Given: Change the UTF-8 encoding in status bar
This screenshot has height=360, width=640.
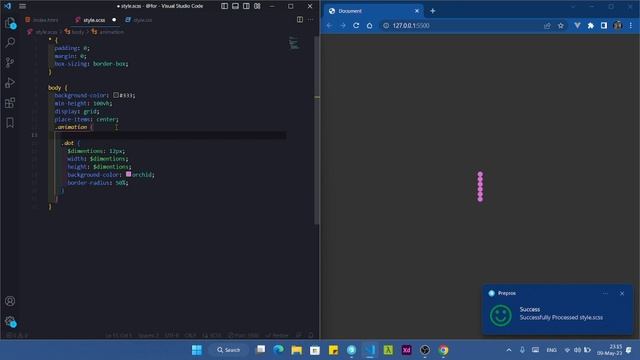Looking at the screenshot, I should point(172,336).
